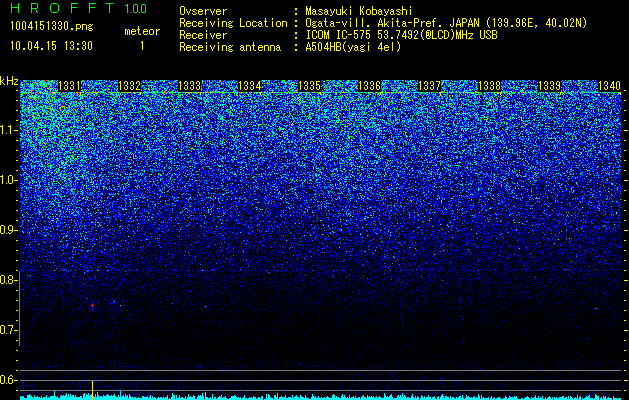Click the antenna text A504HB(yagi 4el)
The width and height of the screenshot is (629, 400).
pyautogui.click(x=353, y=47)
